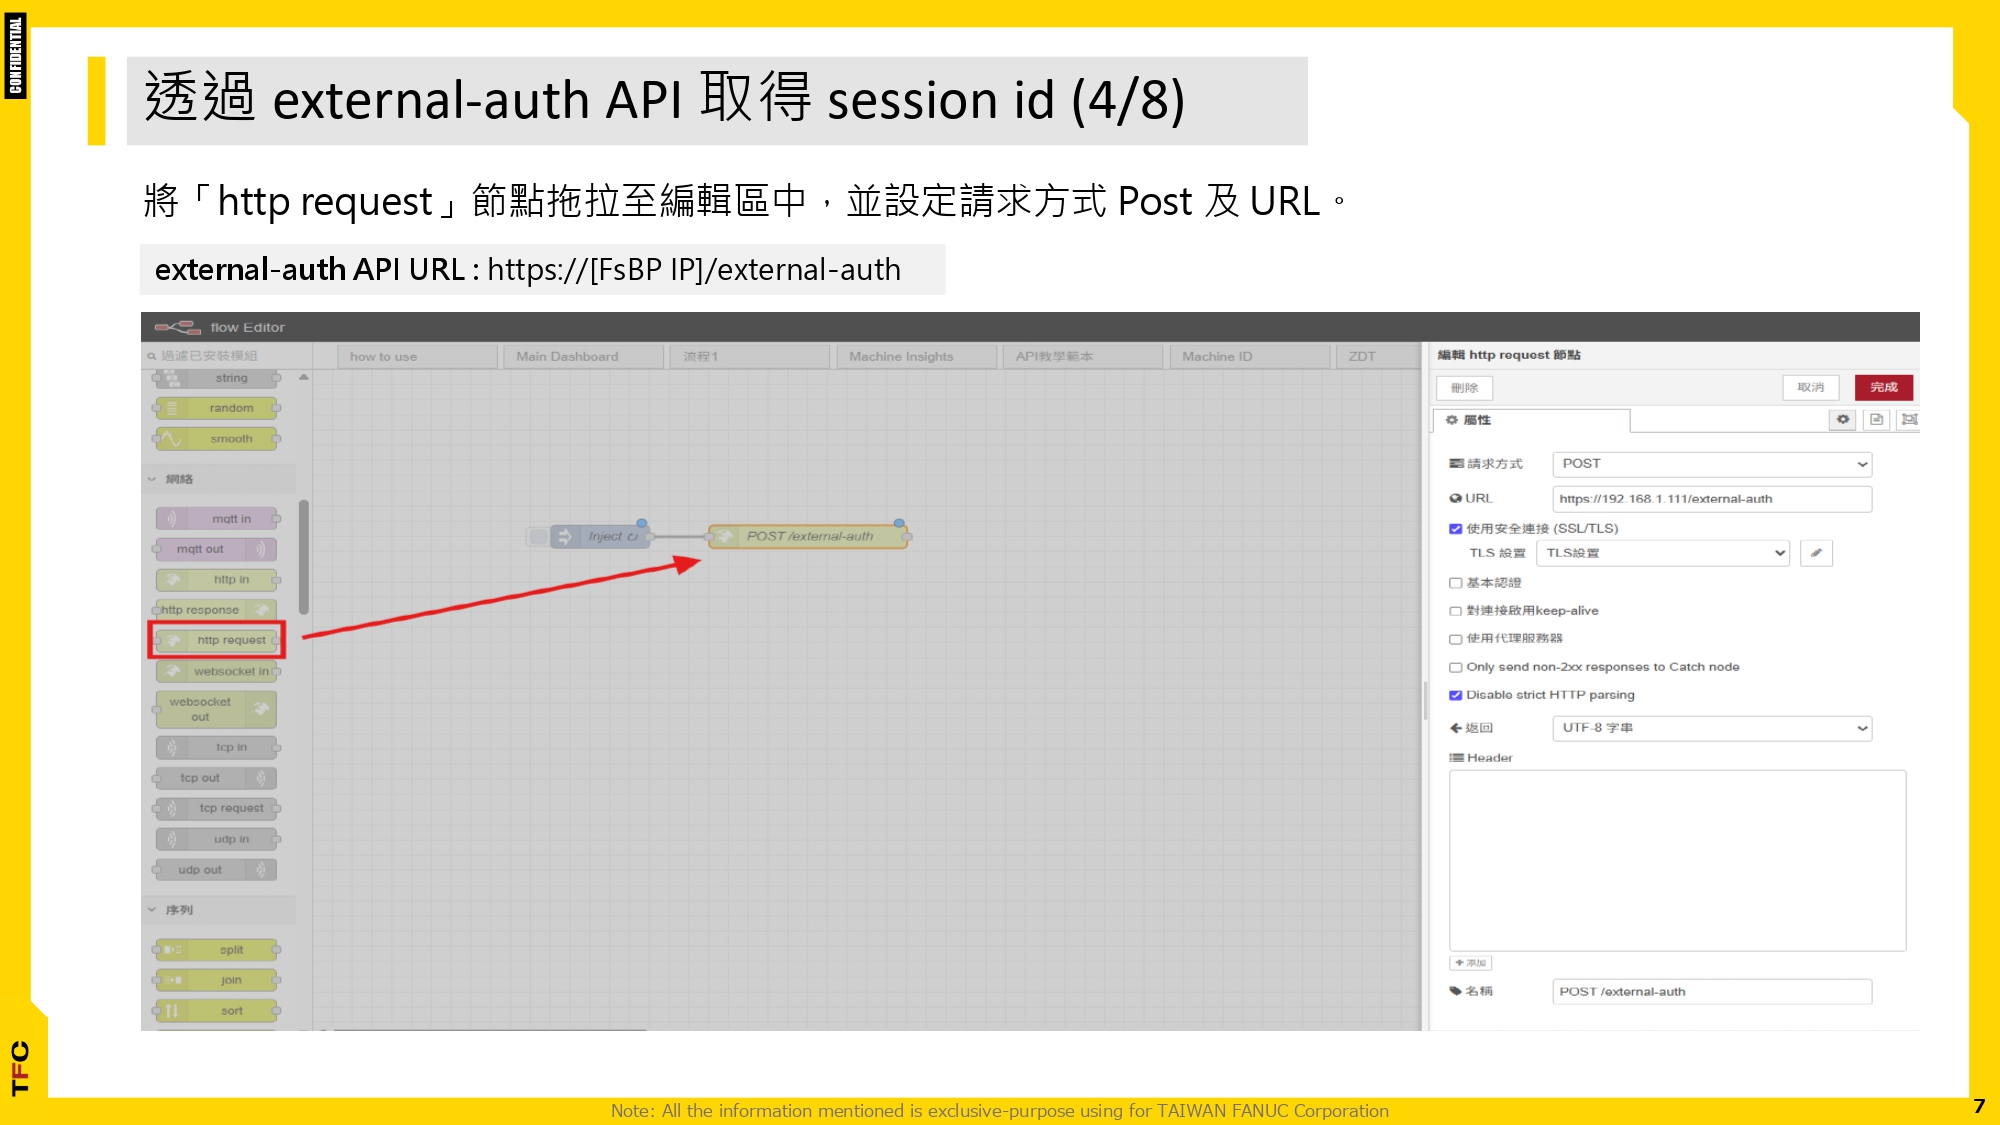Click the URL input field
The width and height of the screenshot is (2000, 1125).
click(1711, 499)
